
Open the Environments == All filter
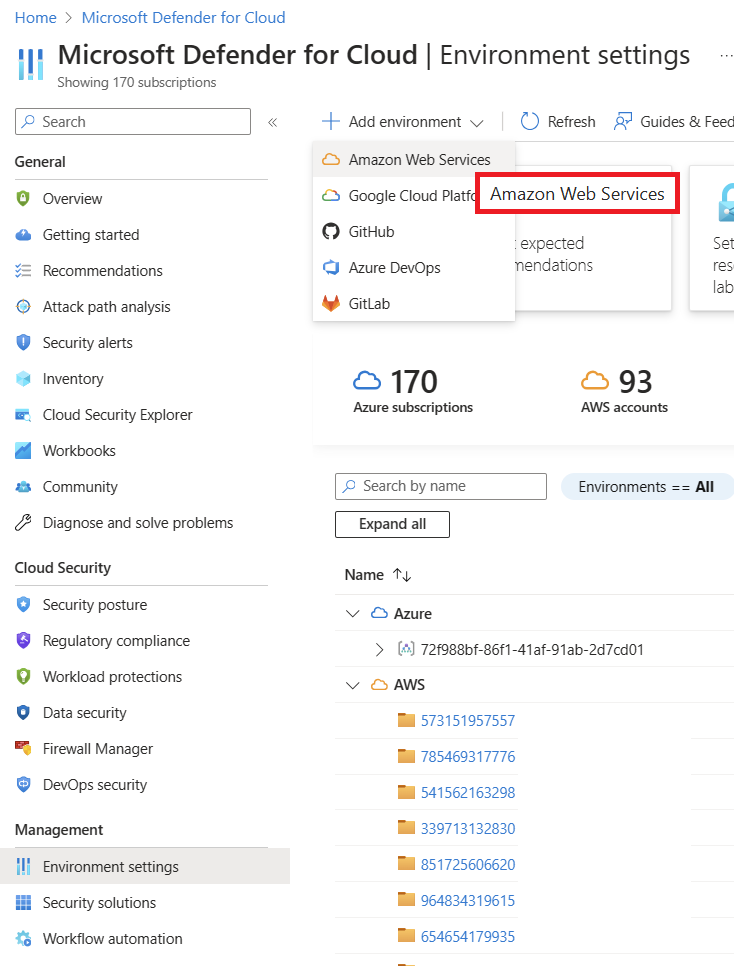click(646, 487)
